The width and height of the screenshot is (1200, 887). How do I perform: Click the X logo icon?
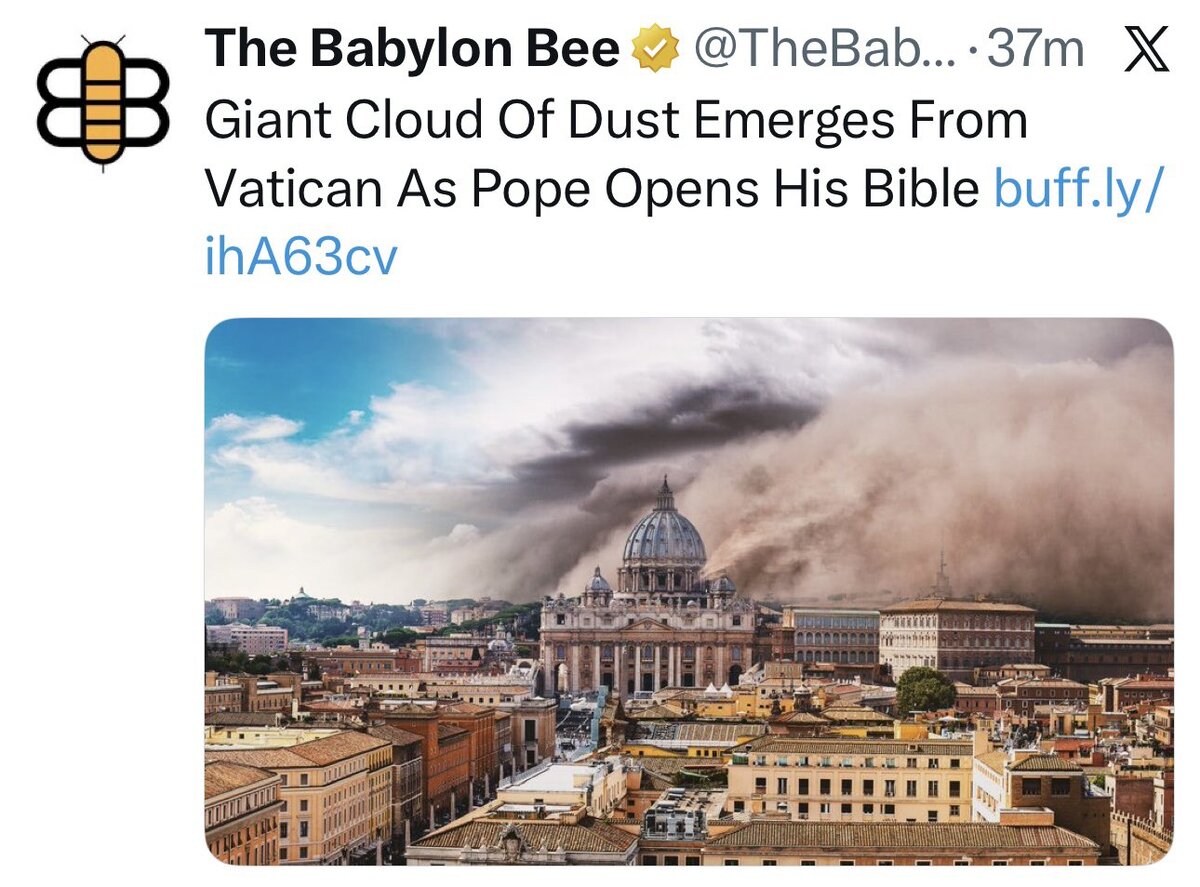(1146, 50)
